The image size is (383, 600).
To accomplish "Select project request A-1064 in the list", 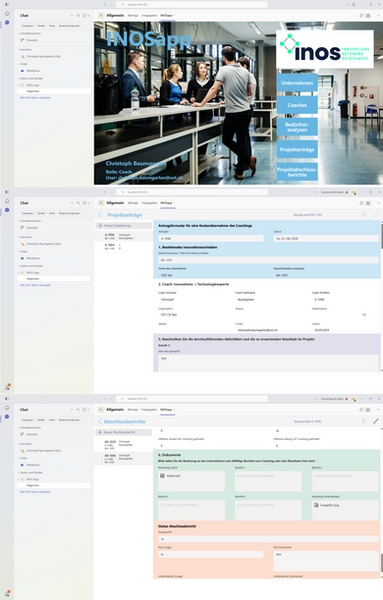I will (x=123, y=246).
